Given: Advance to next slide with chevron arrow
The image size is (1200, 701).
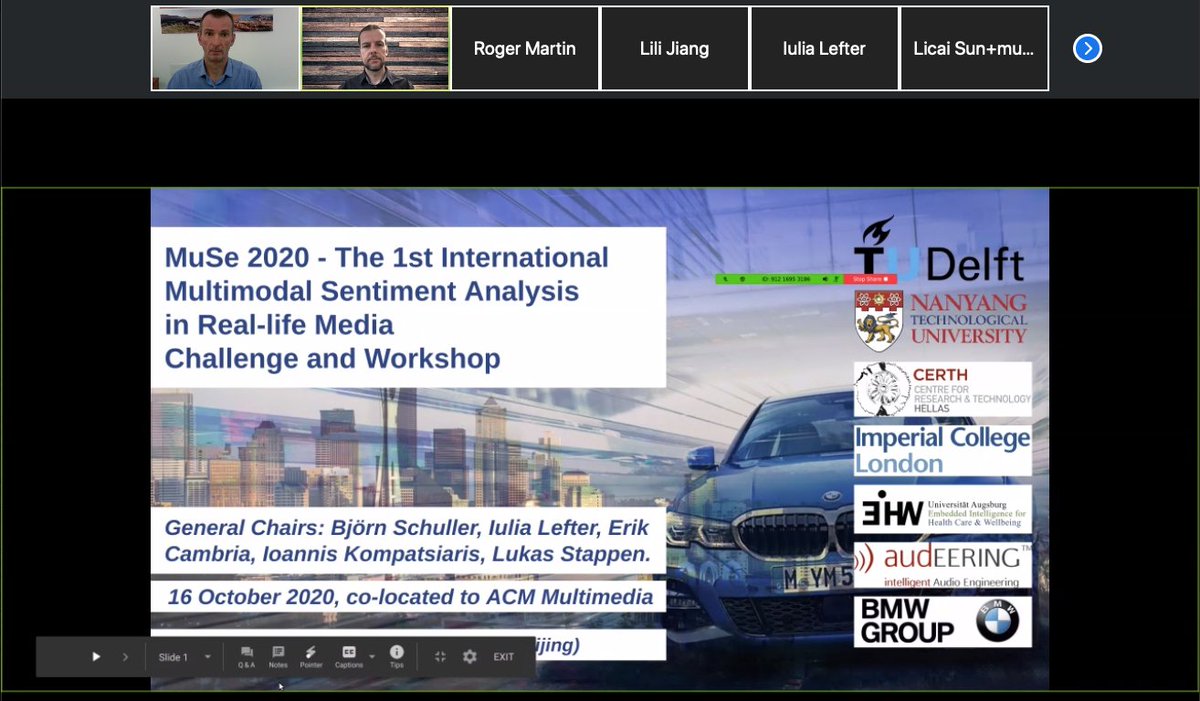Looking at the screenshot, I should [x=125, y=657].
